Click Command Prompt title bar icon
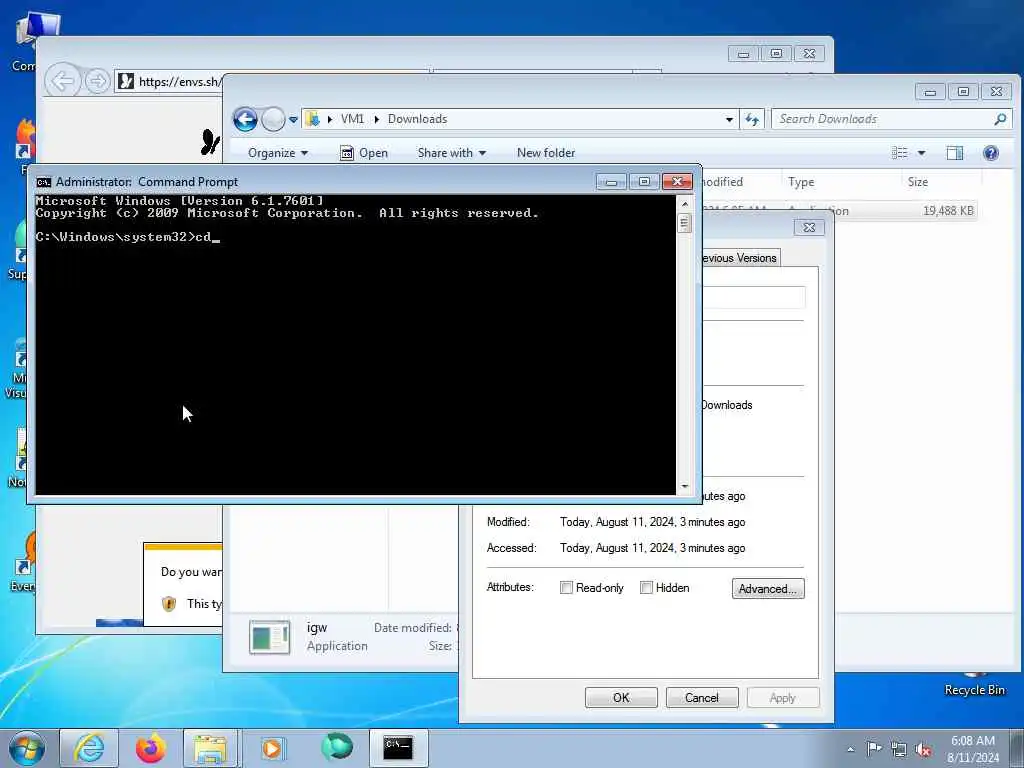Viewport: 1024px width, 768px height. click(44, 182)
